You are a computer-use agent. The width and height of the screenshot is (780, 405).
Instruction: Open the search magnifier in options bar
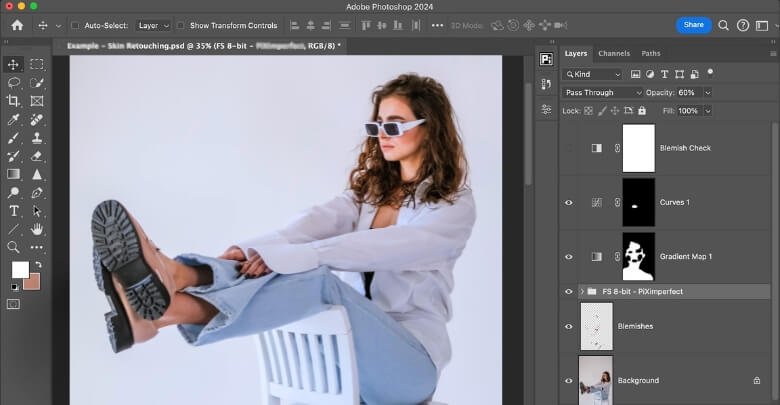pos(723,25)
